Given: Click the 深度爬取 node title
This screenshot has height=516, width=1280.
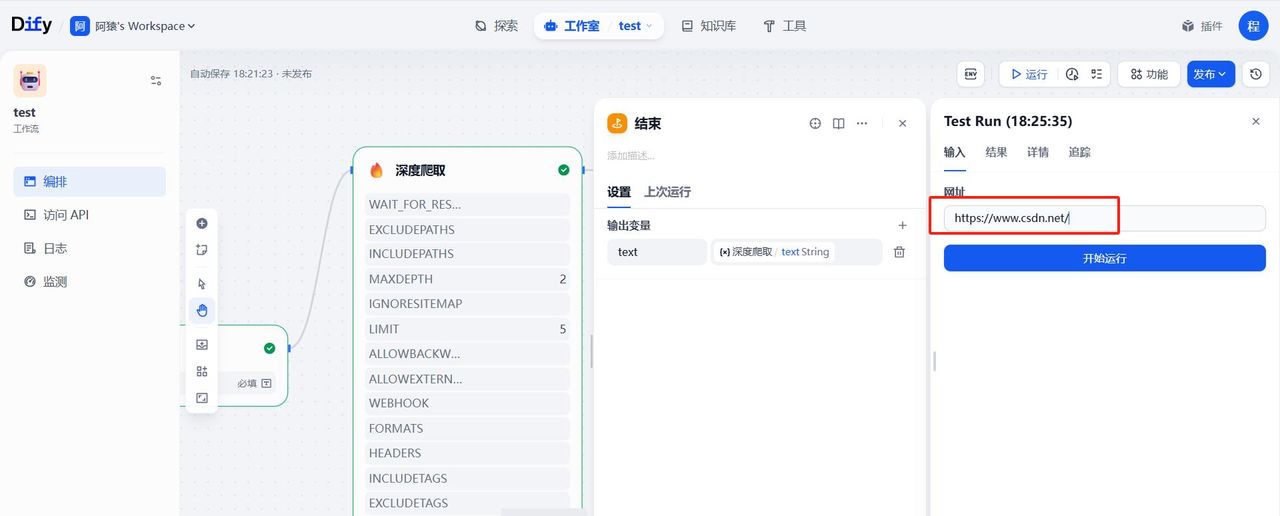Looking at the screenshot, I should (x=420, y=171).
